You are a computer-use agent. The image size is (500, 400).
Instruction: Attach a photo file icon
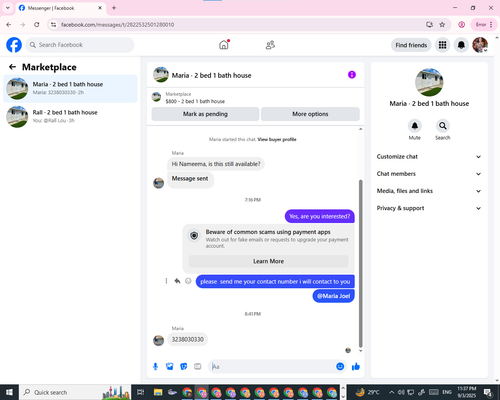(x=169, y=367)
